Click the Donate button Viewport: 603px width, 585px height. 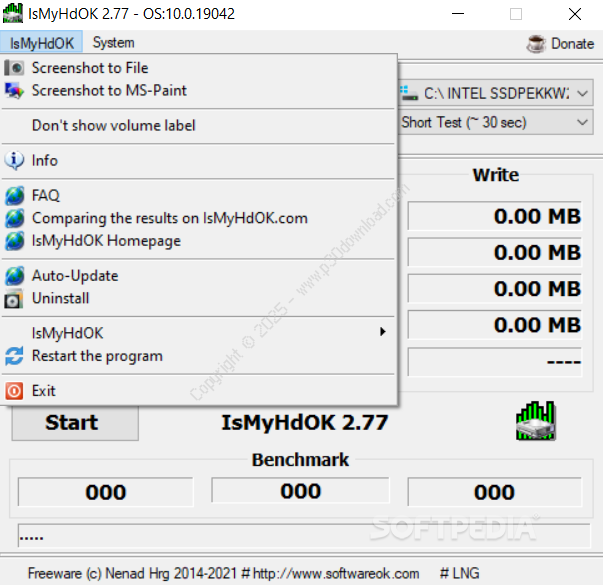[560, 43]
